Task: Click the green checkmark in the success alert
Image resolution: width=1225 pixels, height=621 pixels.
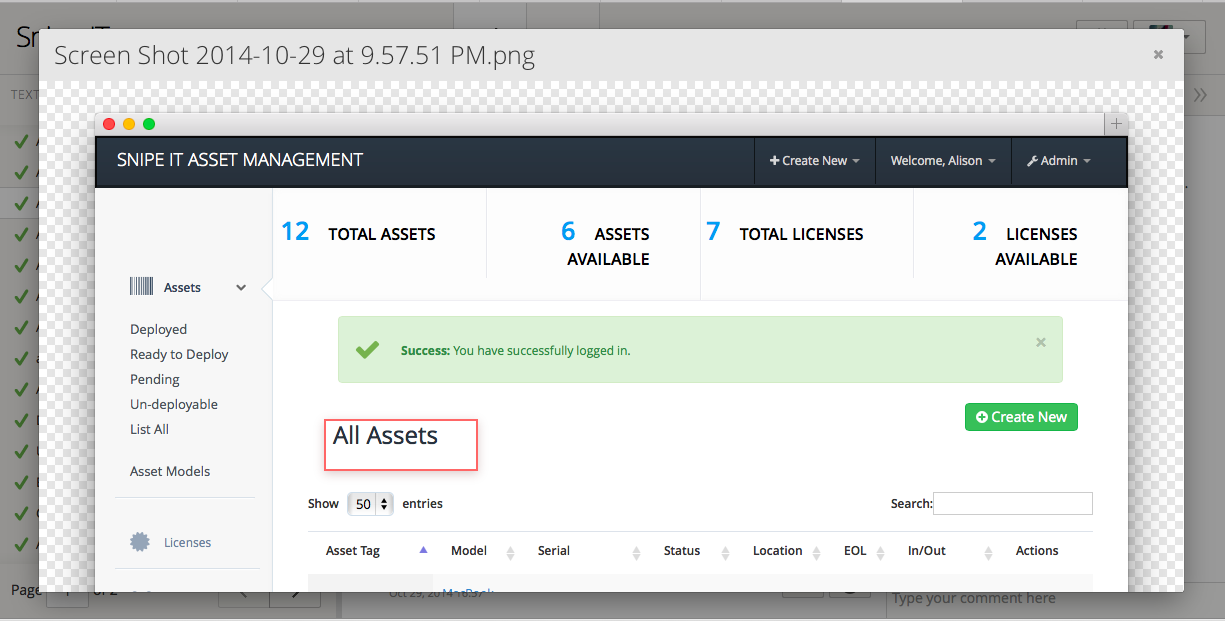Action: [x=368, y=350]
